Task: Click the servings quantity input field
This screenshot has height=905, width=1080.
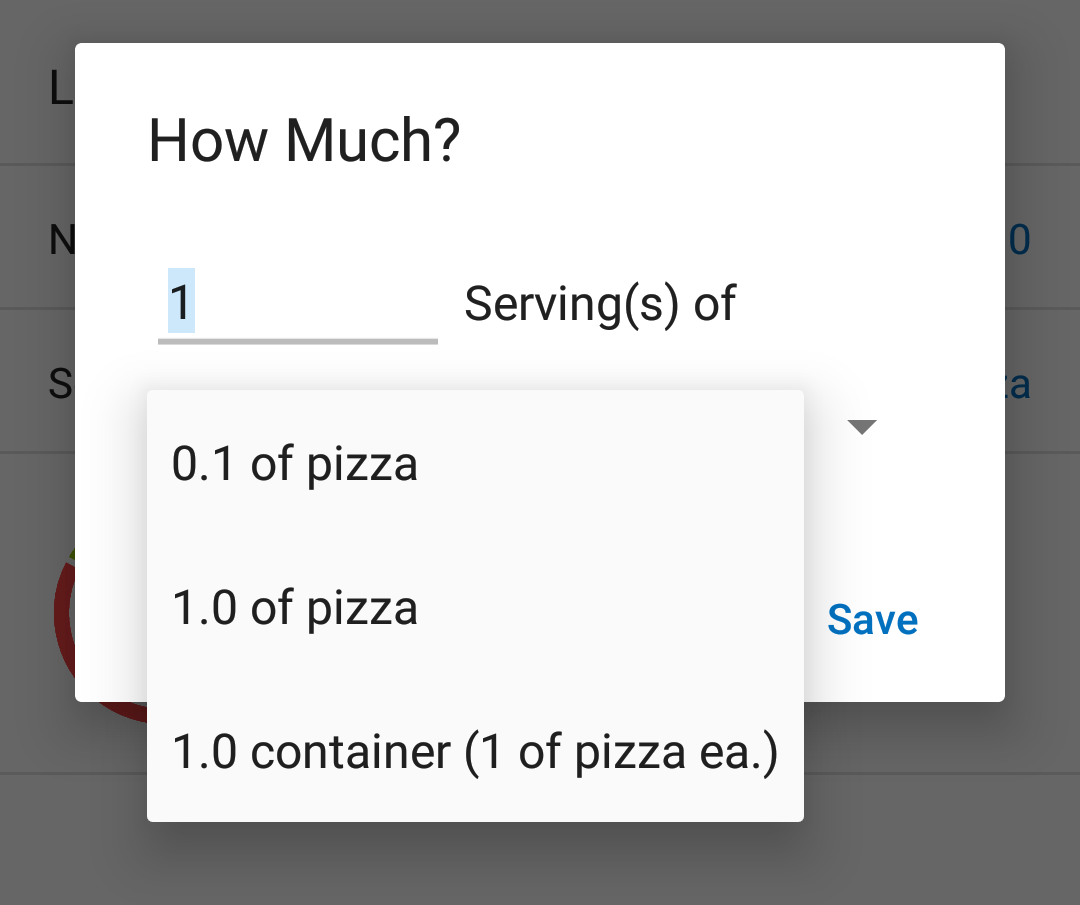Action: tap(297, 304)
